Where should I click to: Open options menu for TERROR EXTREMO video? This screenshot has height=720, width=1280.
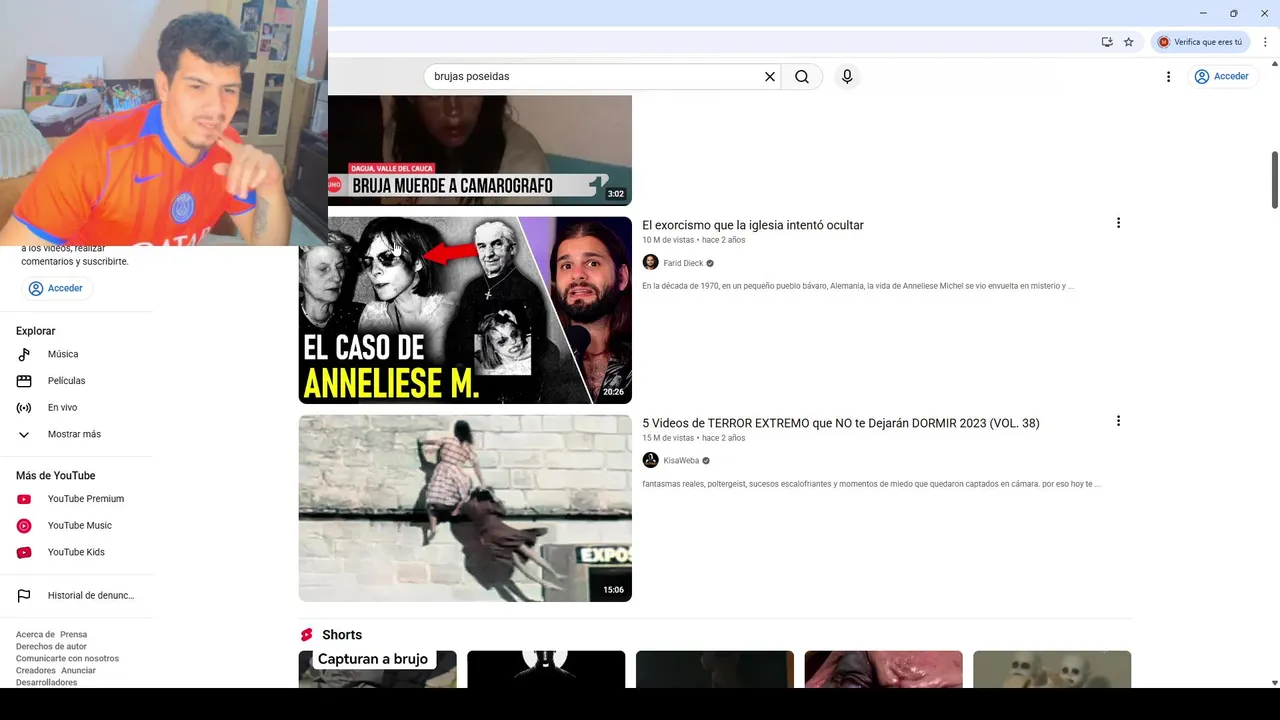[1118, 421]
